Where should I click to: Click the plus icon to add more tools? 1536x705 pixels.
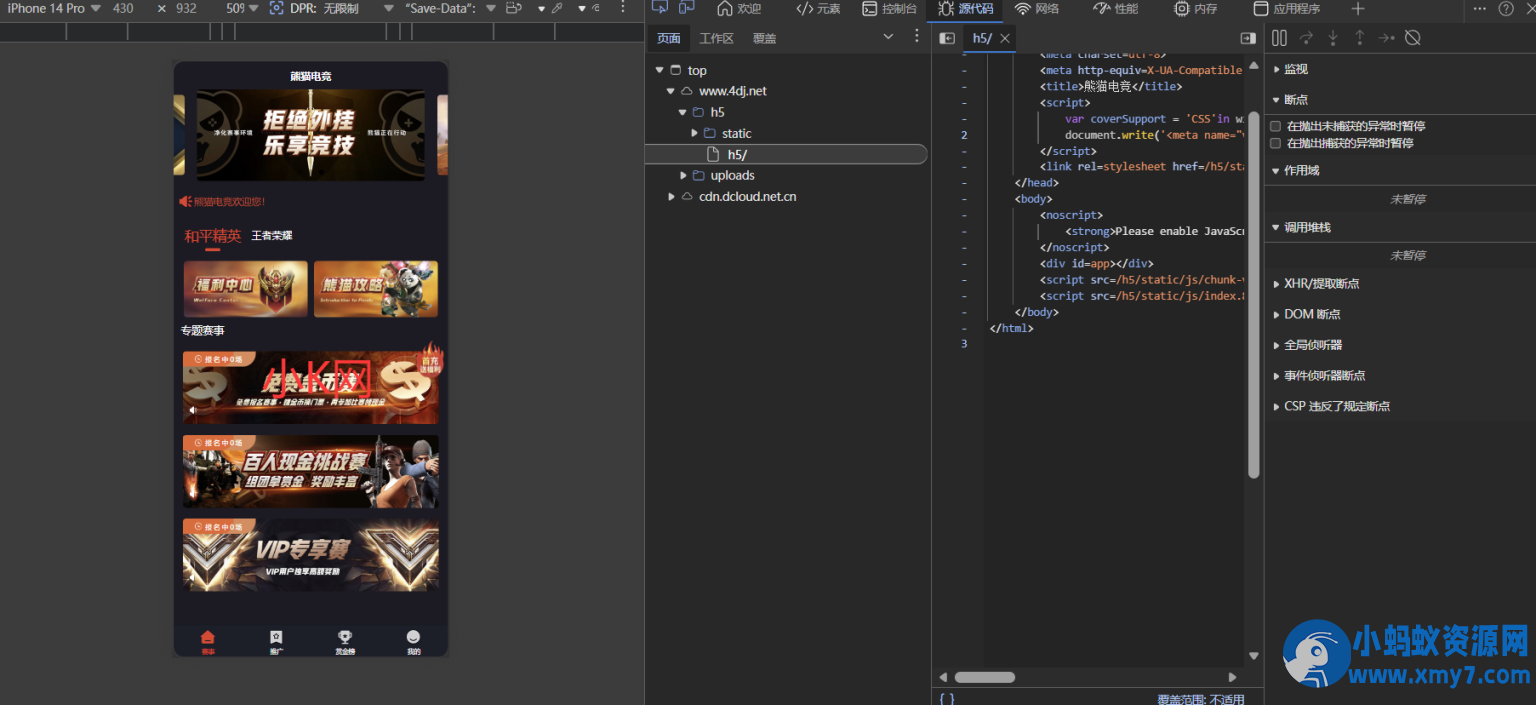click(x=1357, y=9)
